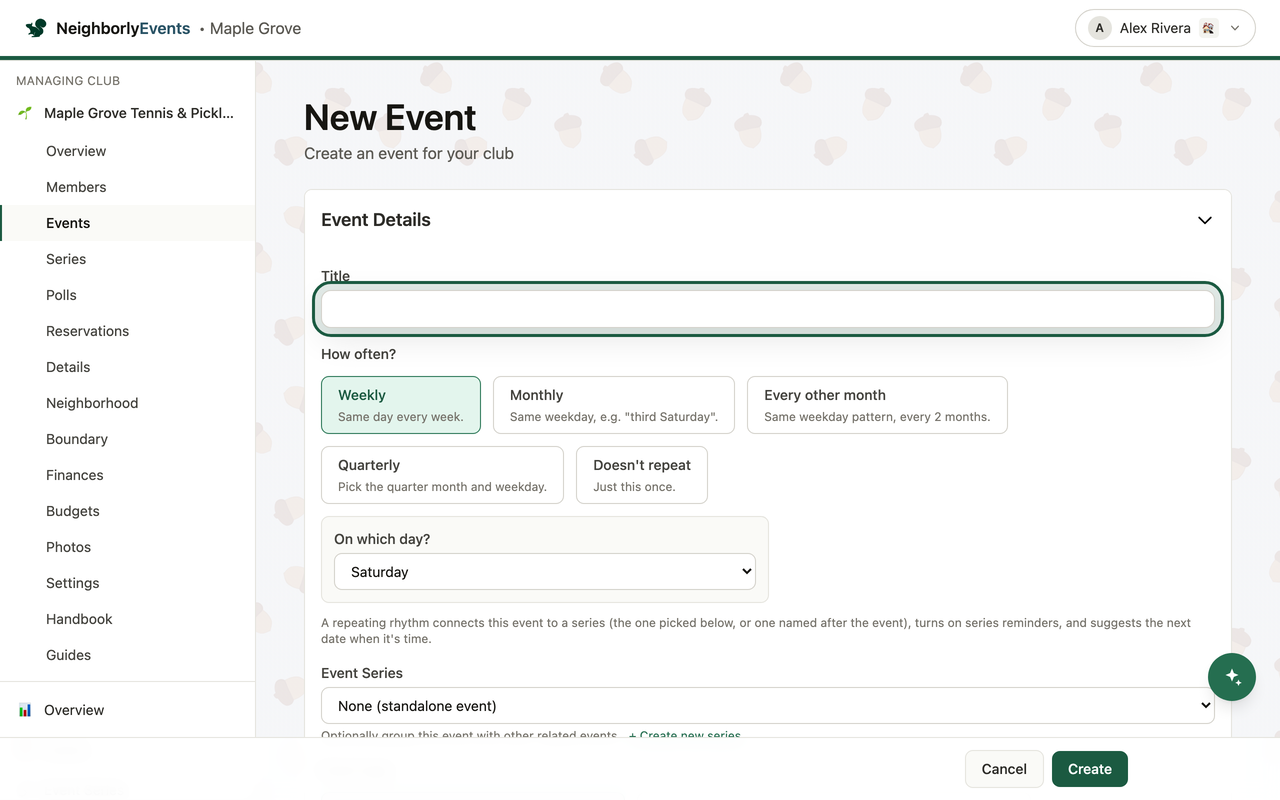Click the NeighborlyEvents squirrel logo
This screenshot has width=1280, height=800.
coord(36,28)
